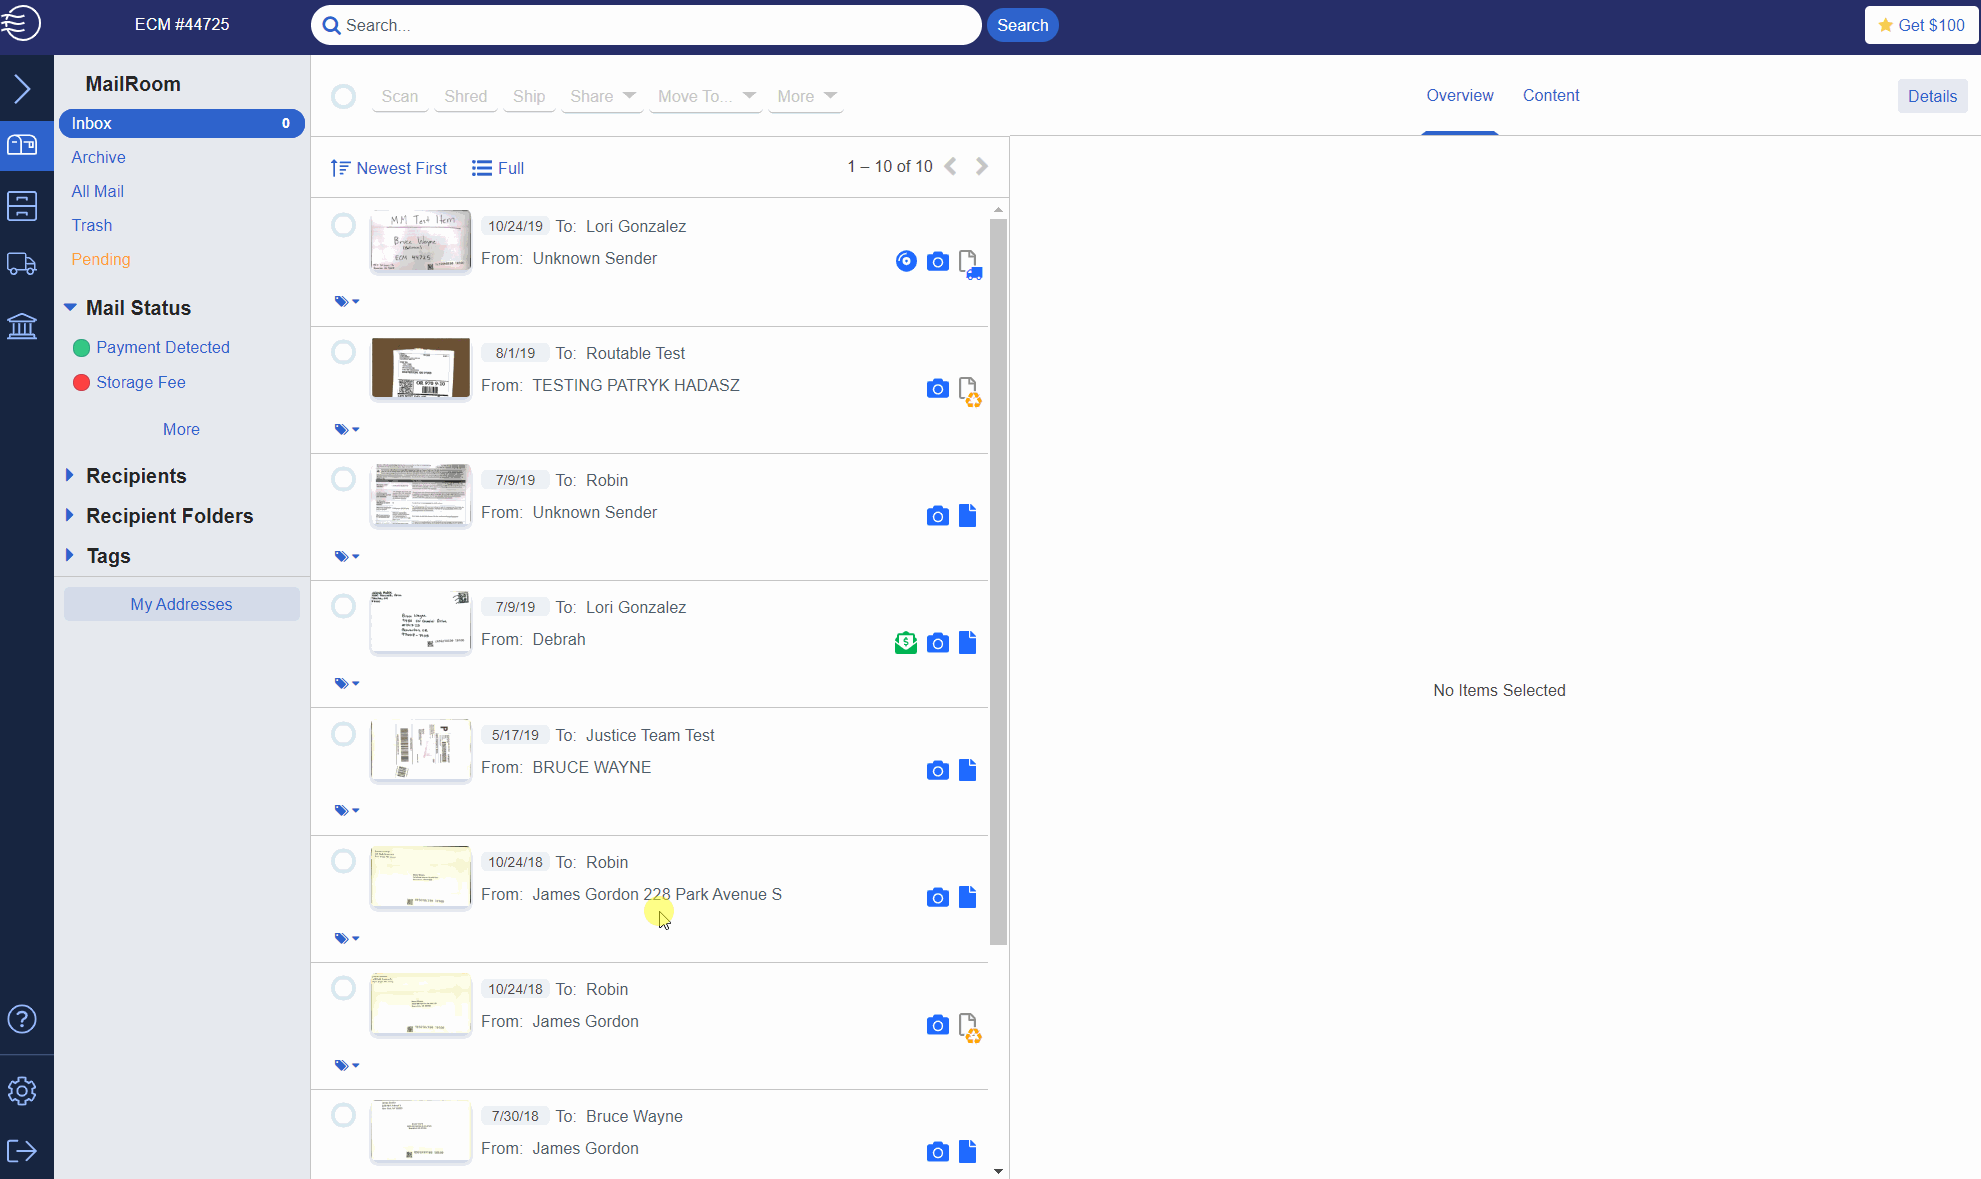This screenshot has width=1981, height=1179.
Task: Expand the left navigation rail arrow
Action: [x=22, y=89]
